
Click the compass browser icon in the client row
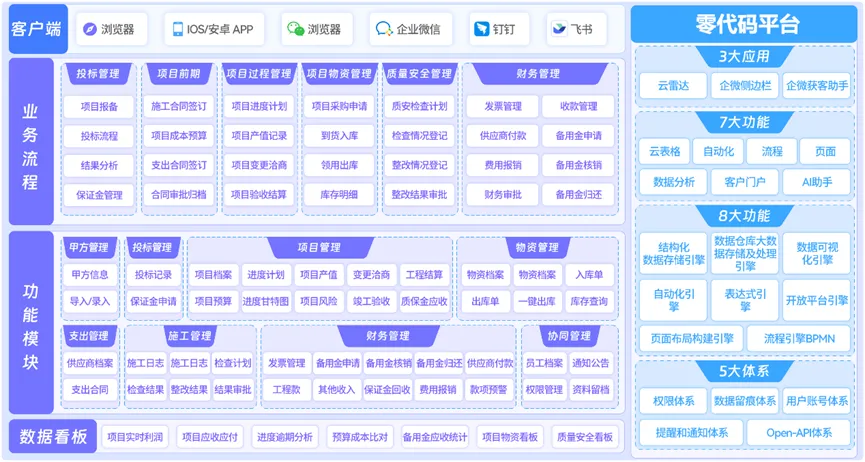89,29
